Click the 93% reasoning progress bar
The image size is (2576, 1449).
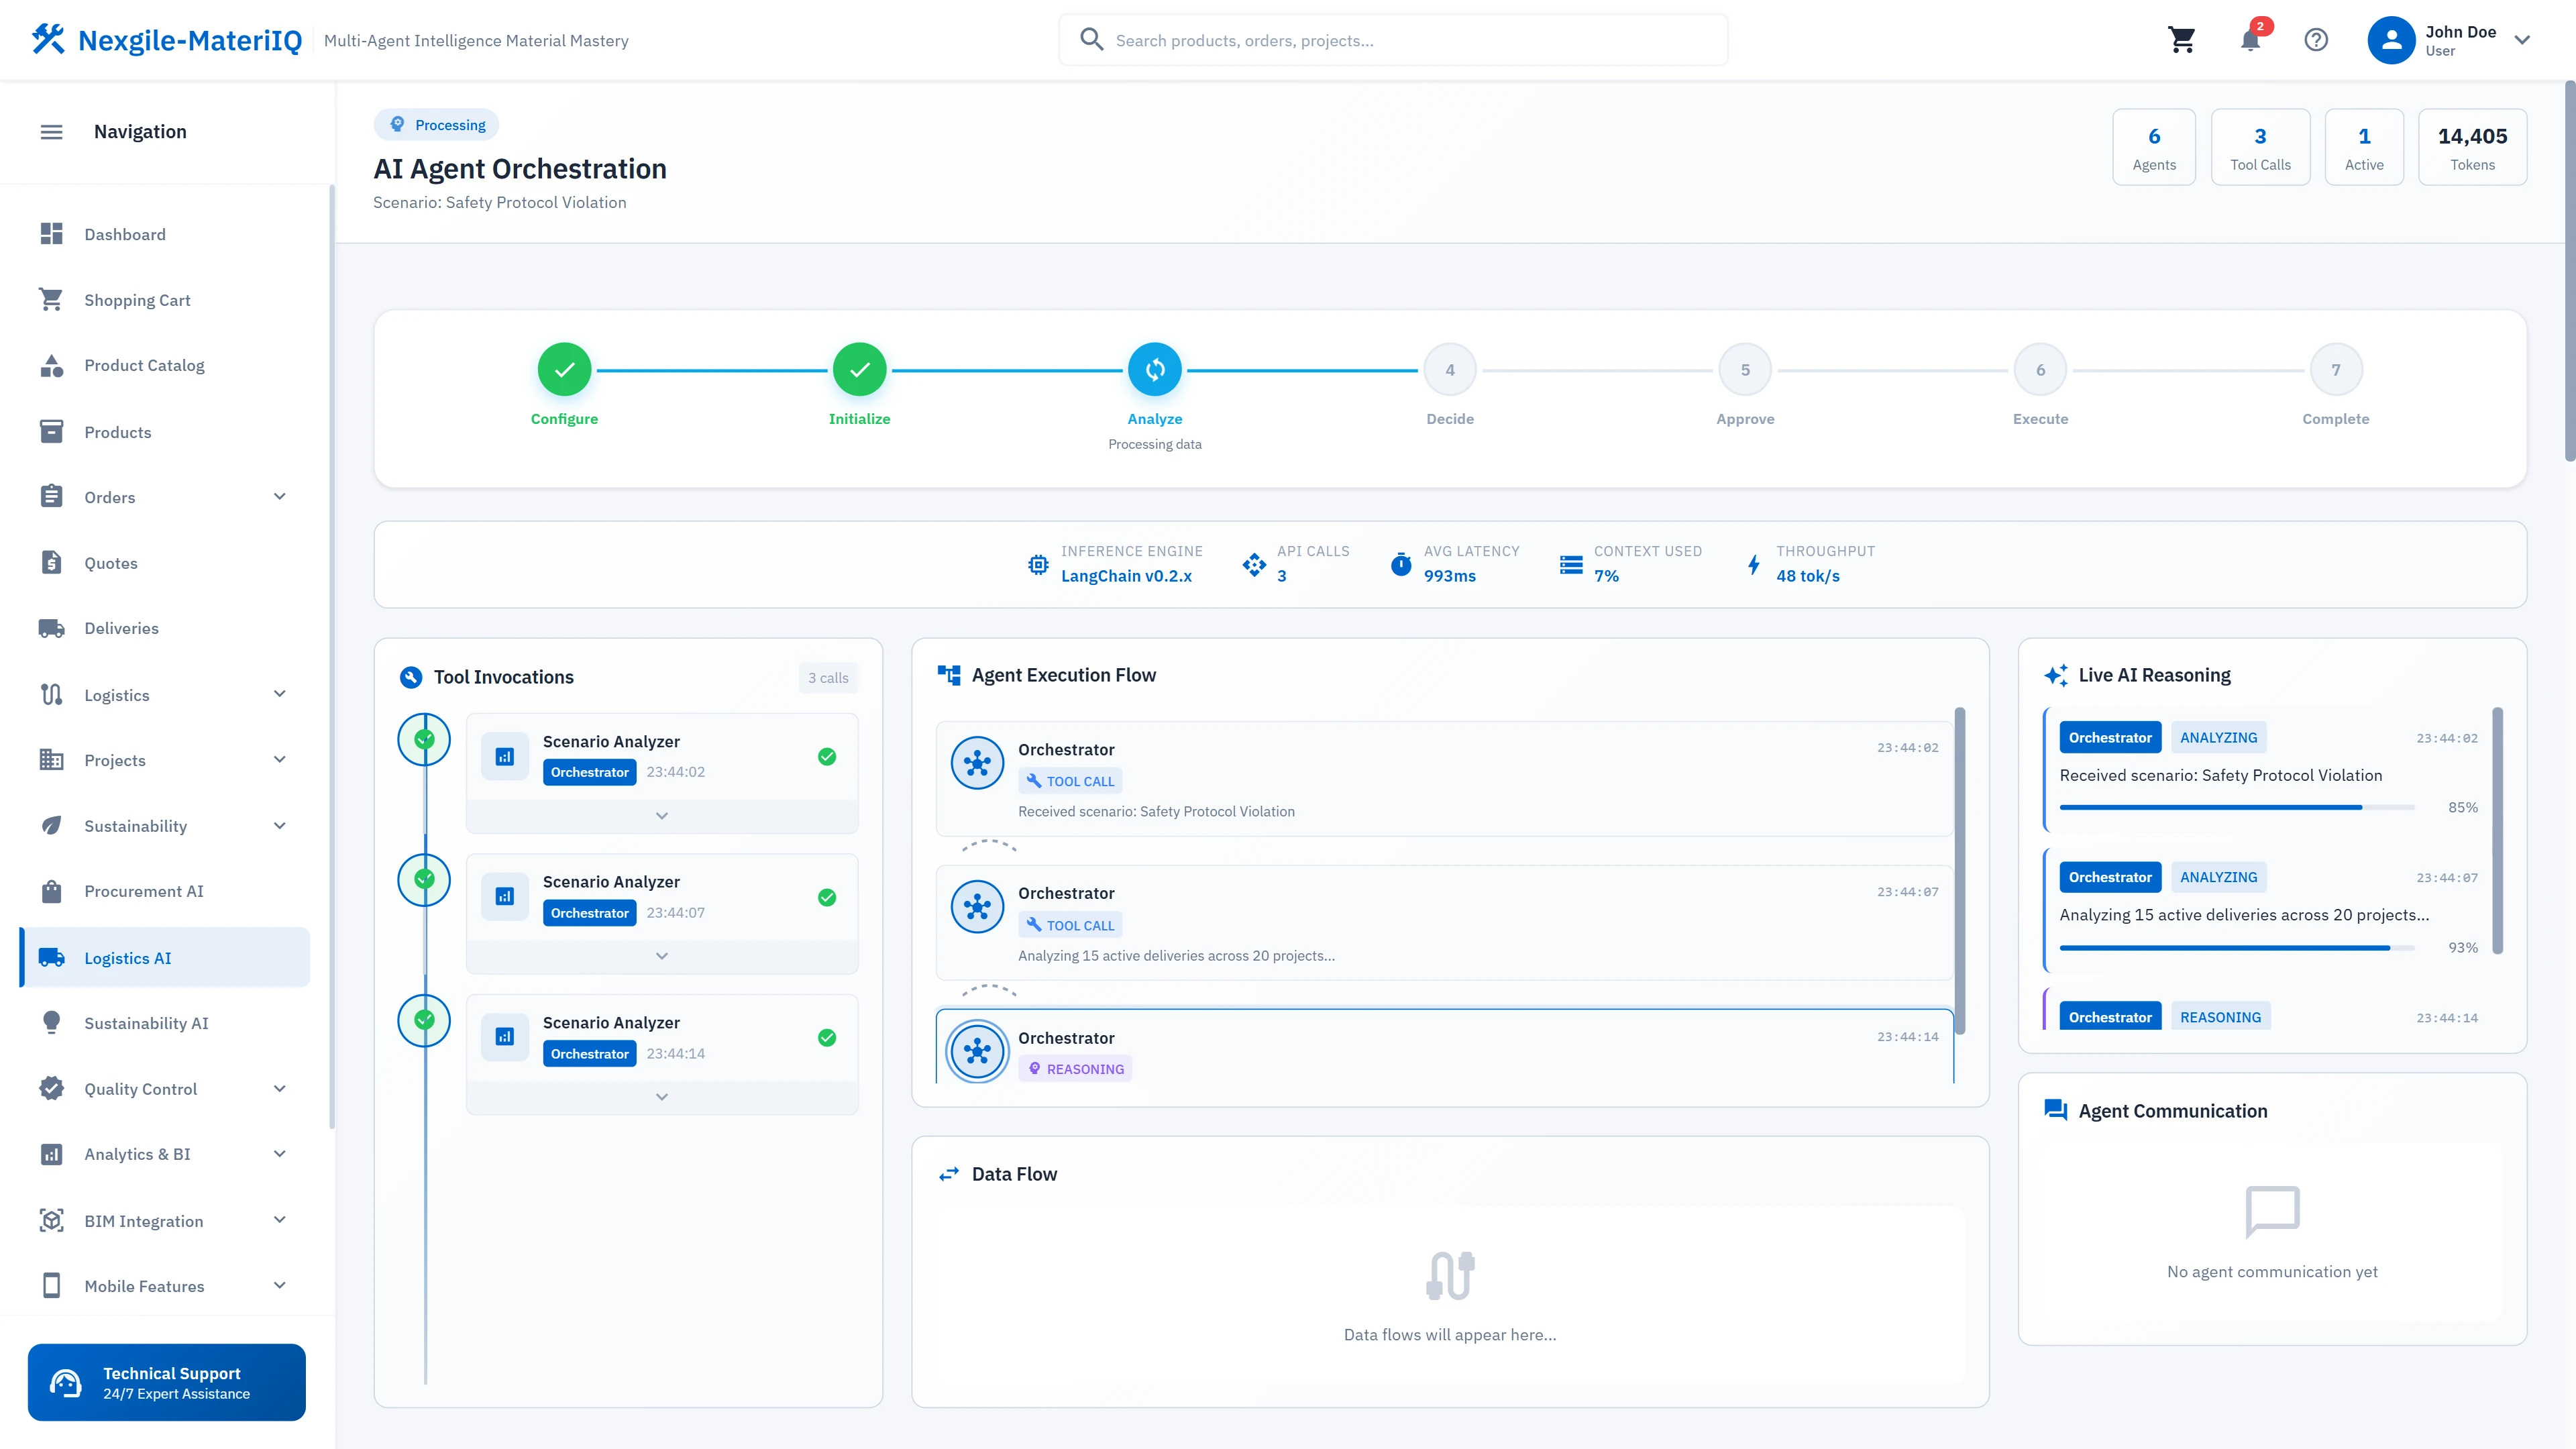click(x=2237, y=947)
